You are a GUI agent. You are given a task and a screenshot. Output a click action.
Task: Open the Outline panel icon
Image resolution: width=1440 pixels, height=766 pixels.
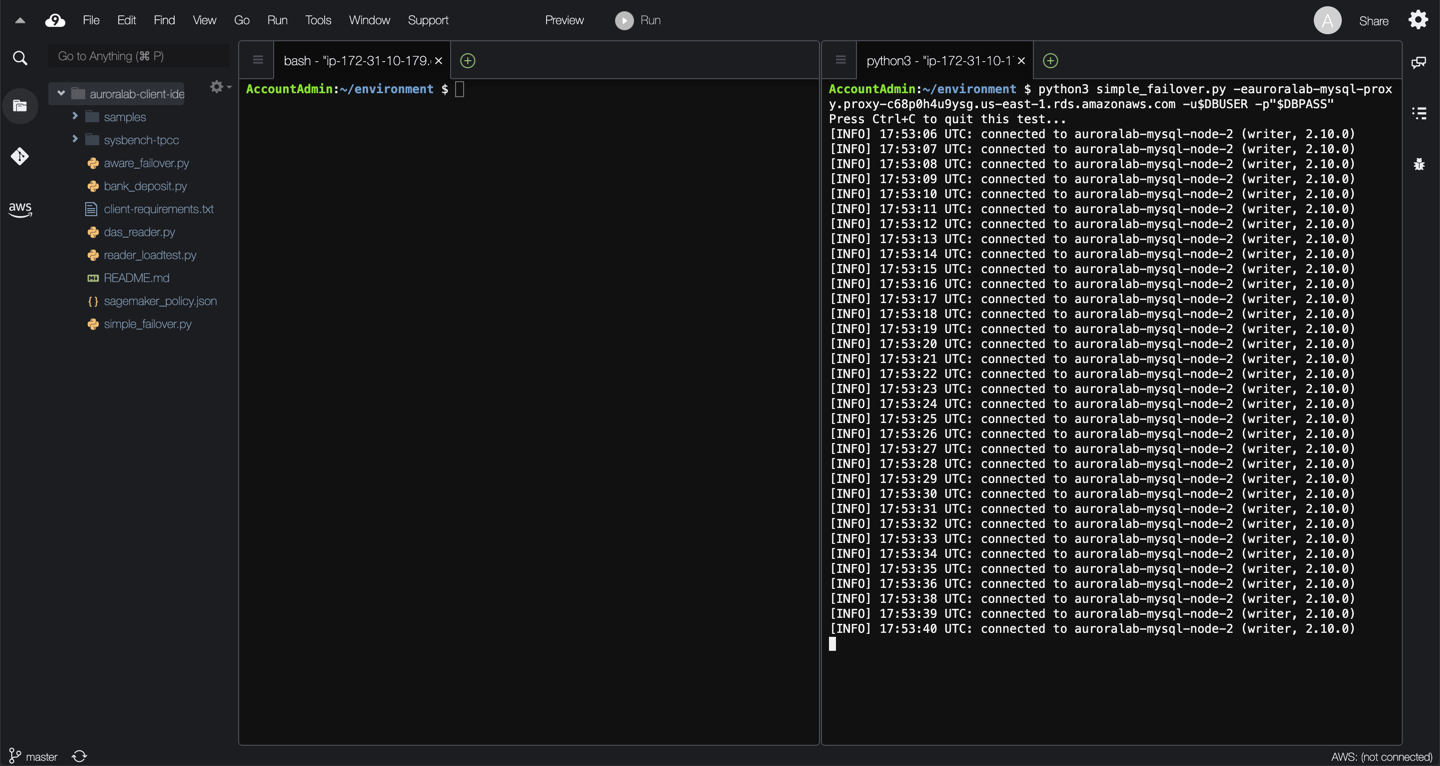pyautogui.click(x=1419, y=113)
